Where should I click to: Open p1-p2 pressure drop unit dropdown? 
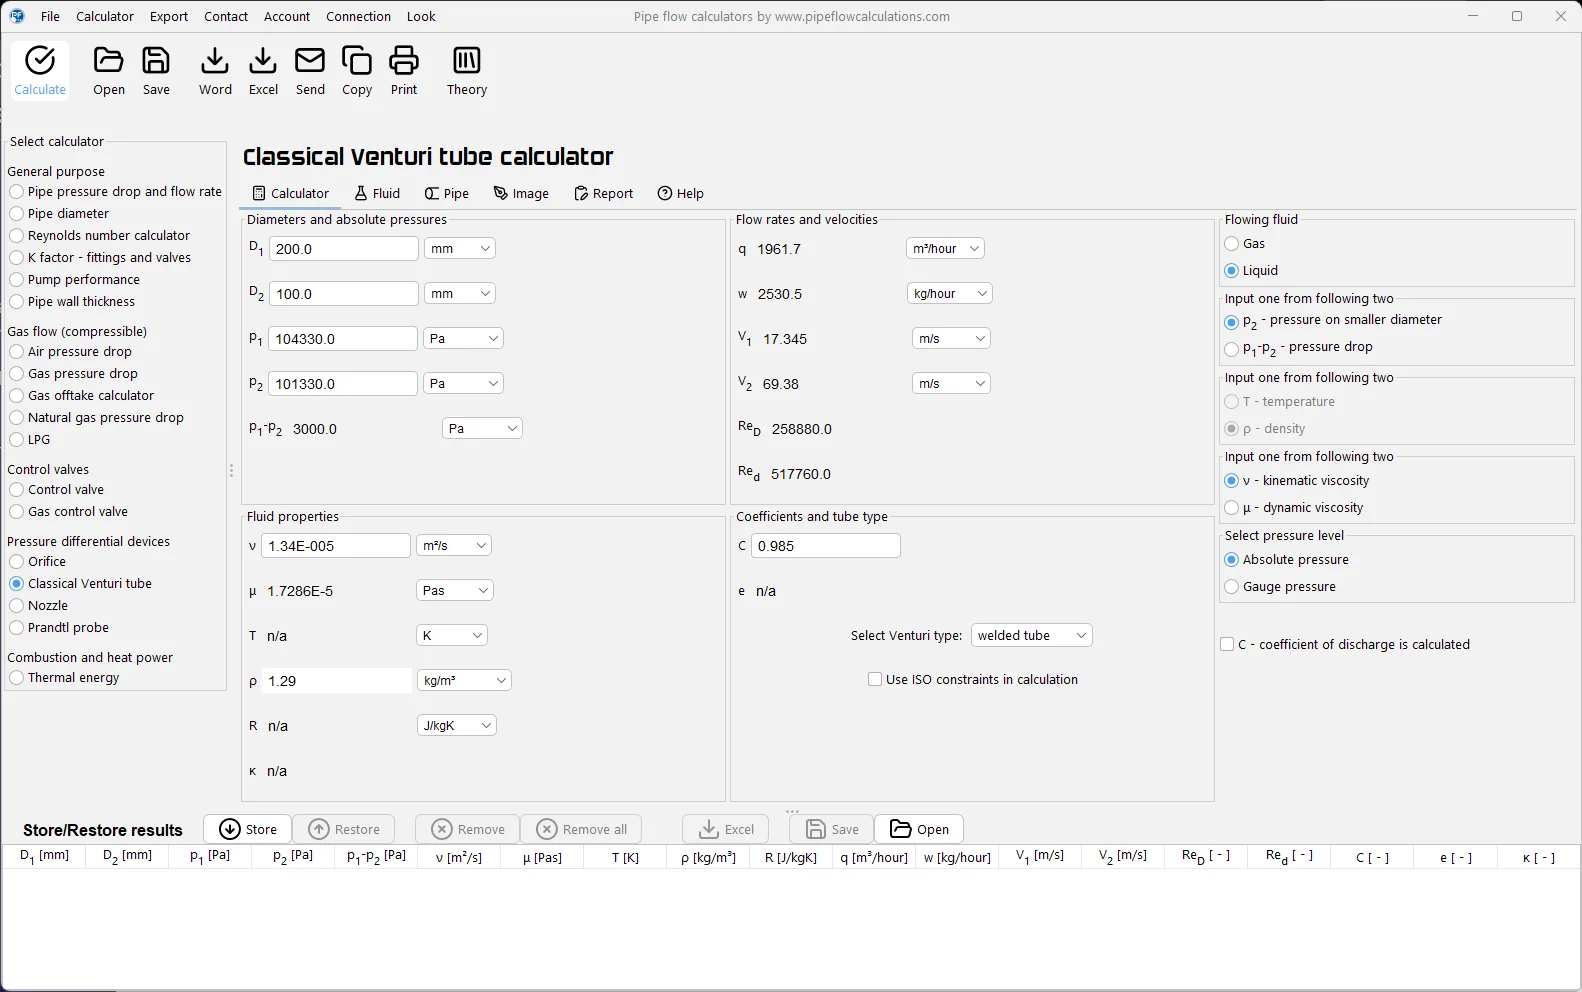point(482,429)
